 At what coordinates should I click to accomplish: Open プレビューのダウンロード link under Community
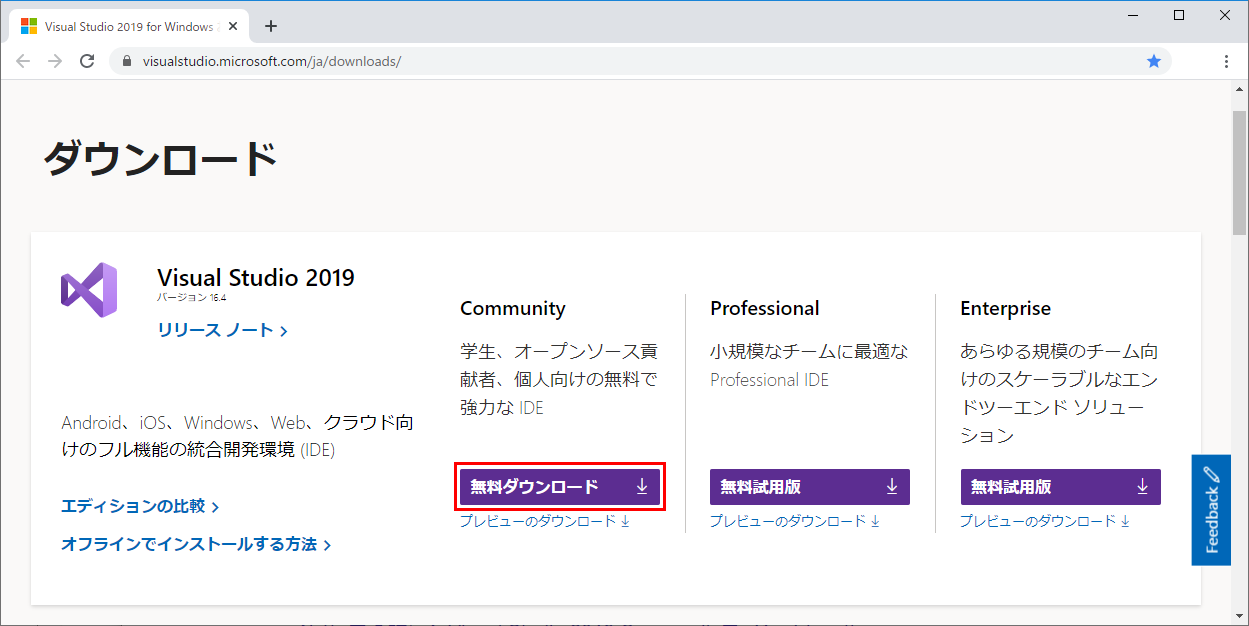pyautogui.click(x=540, y=520)
